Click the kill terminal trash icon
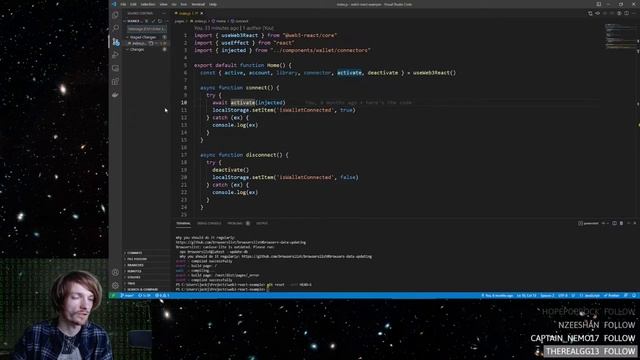 pos(621,223)
